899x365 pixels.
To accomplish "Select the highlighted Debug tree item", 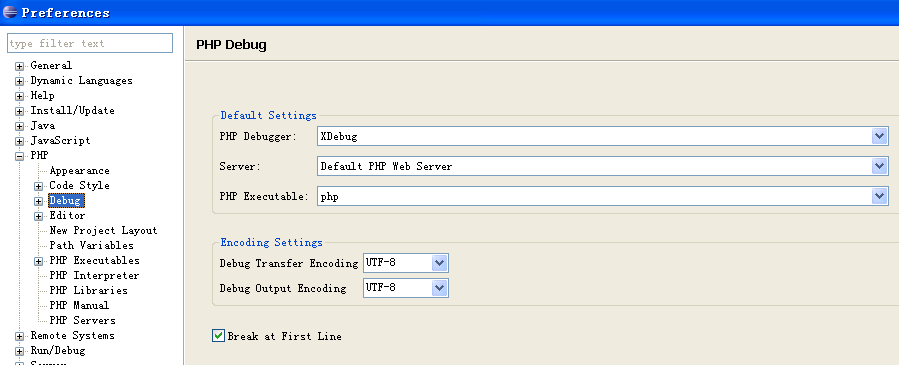I will [x=67, y=201].
